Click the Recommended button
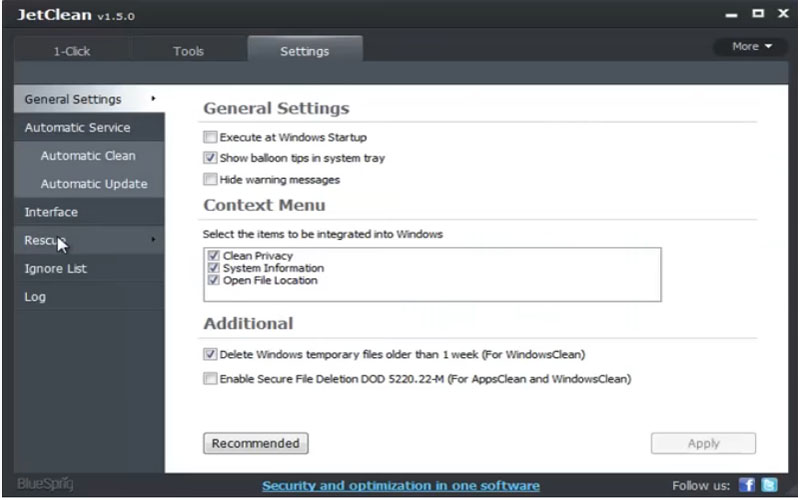Viewport: 800px width, 500px height. click(256, 443)
